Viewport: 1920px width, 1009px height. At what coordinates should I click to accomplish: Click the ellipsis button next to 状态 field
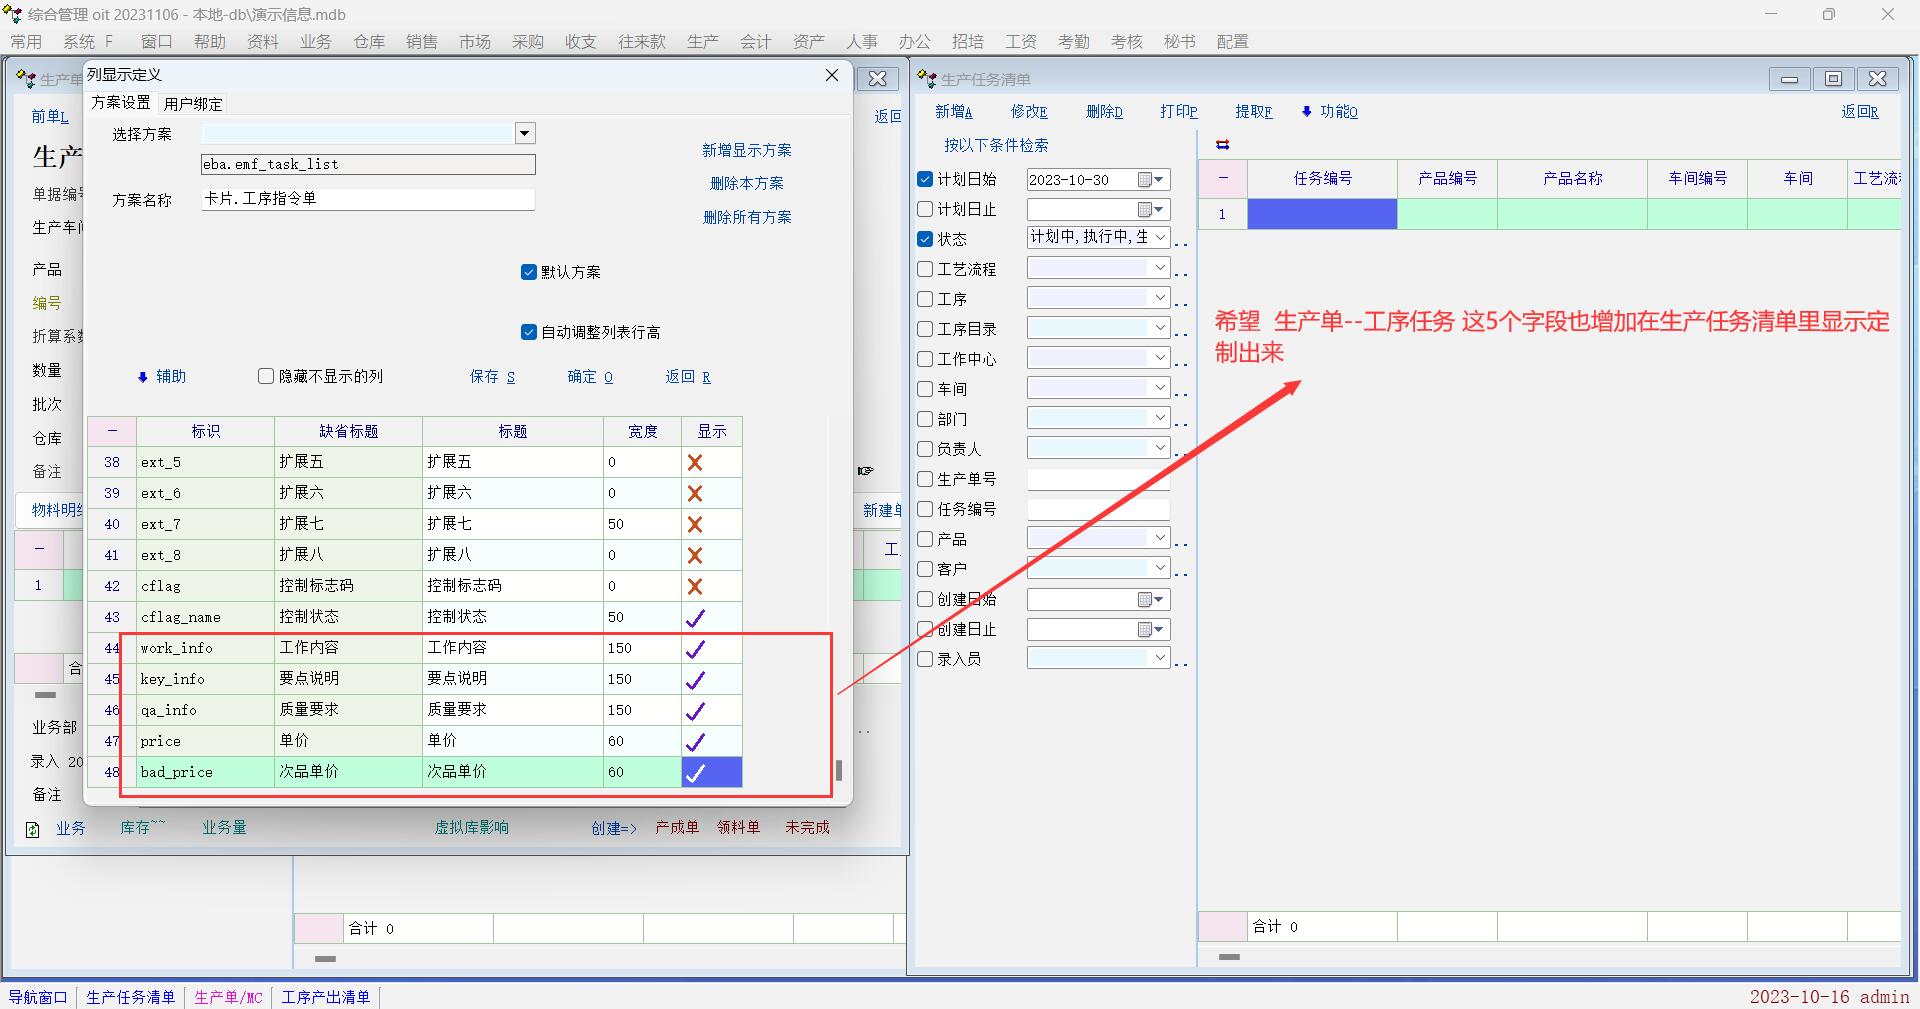1181,242
